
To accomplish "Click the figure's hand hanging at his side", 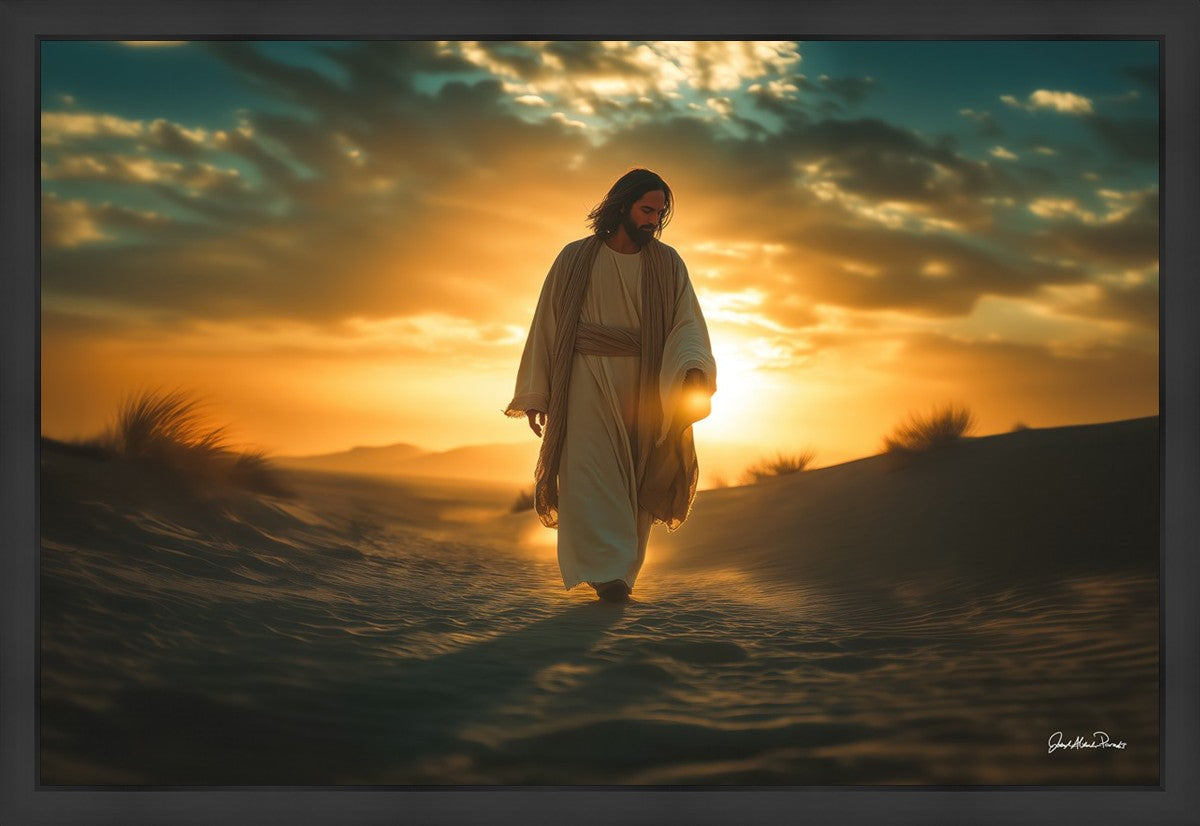I will coord(537,423).
